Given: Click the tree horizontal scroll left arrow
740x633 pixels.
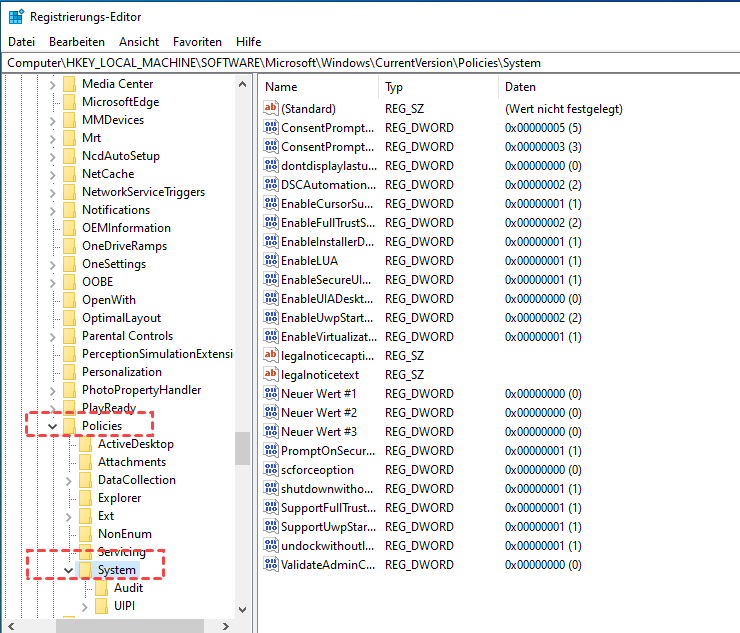Looking at the screenshot, I should pos(11,626).
